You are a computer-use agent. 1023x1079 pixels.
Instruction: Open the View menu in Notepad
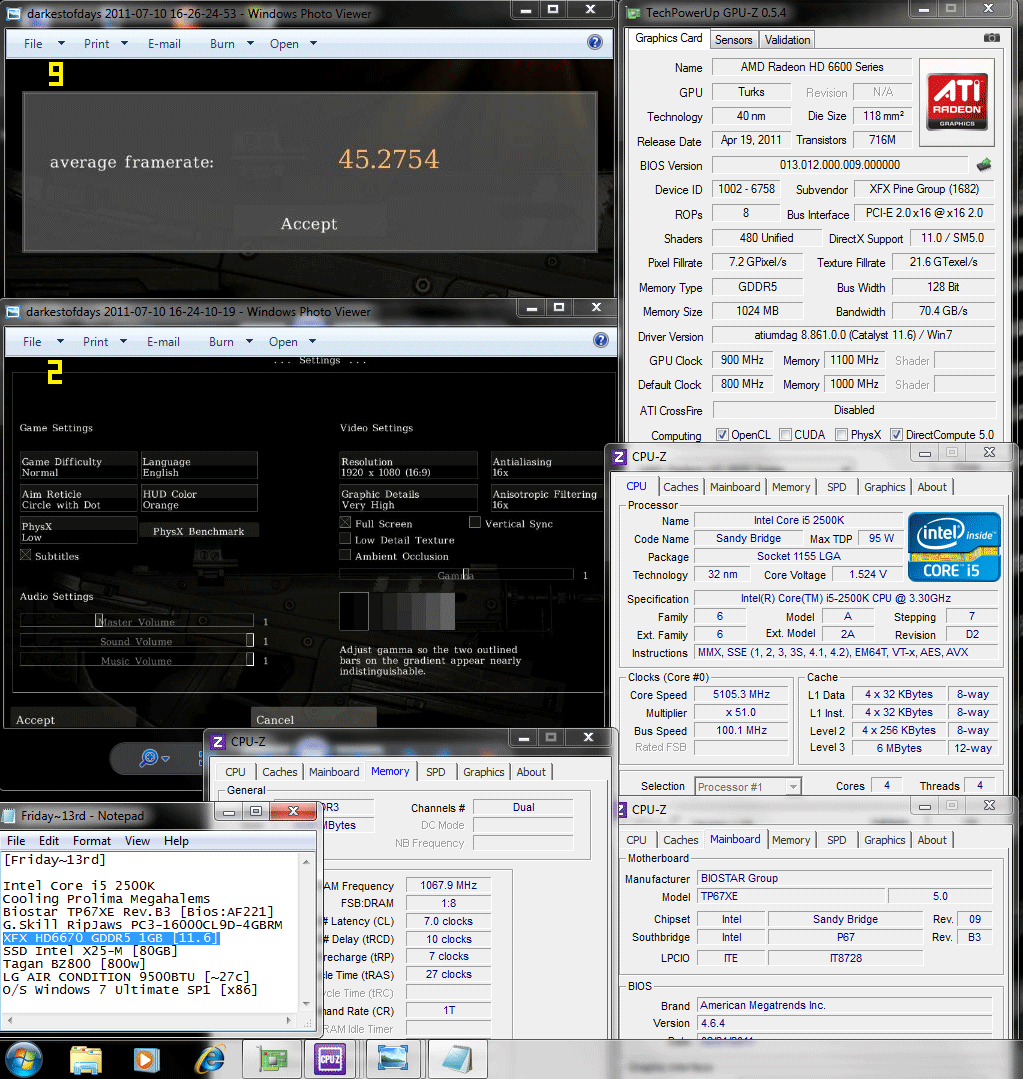pyautogui.click(x=137, y=841)
